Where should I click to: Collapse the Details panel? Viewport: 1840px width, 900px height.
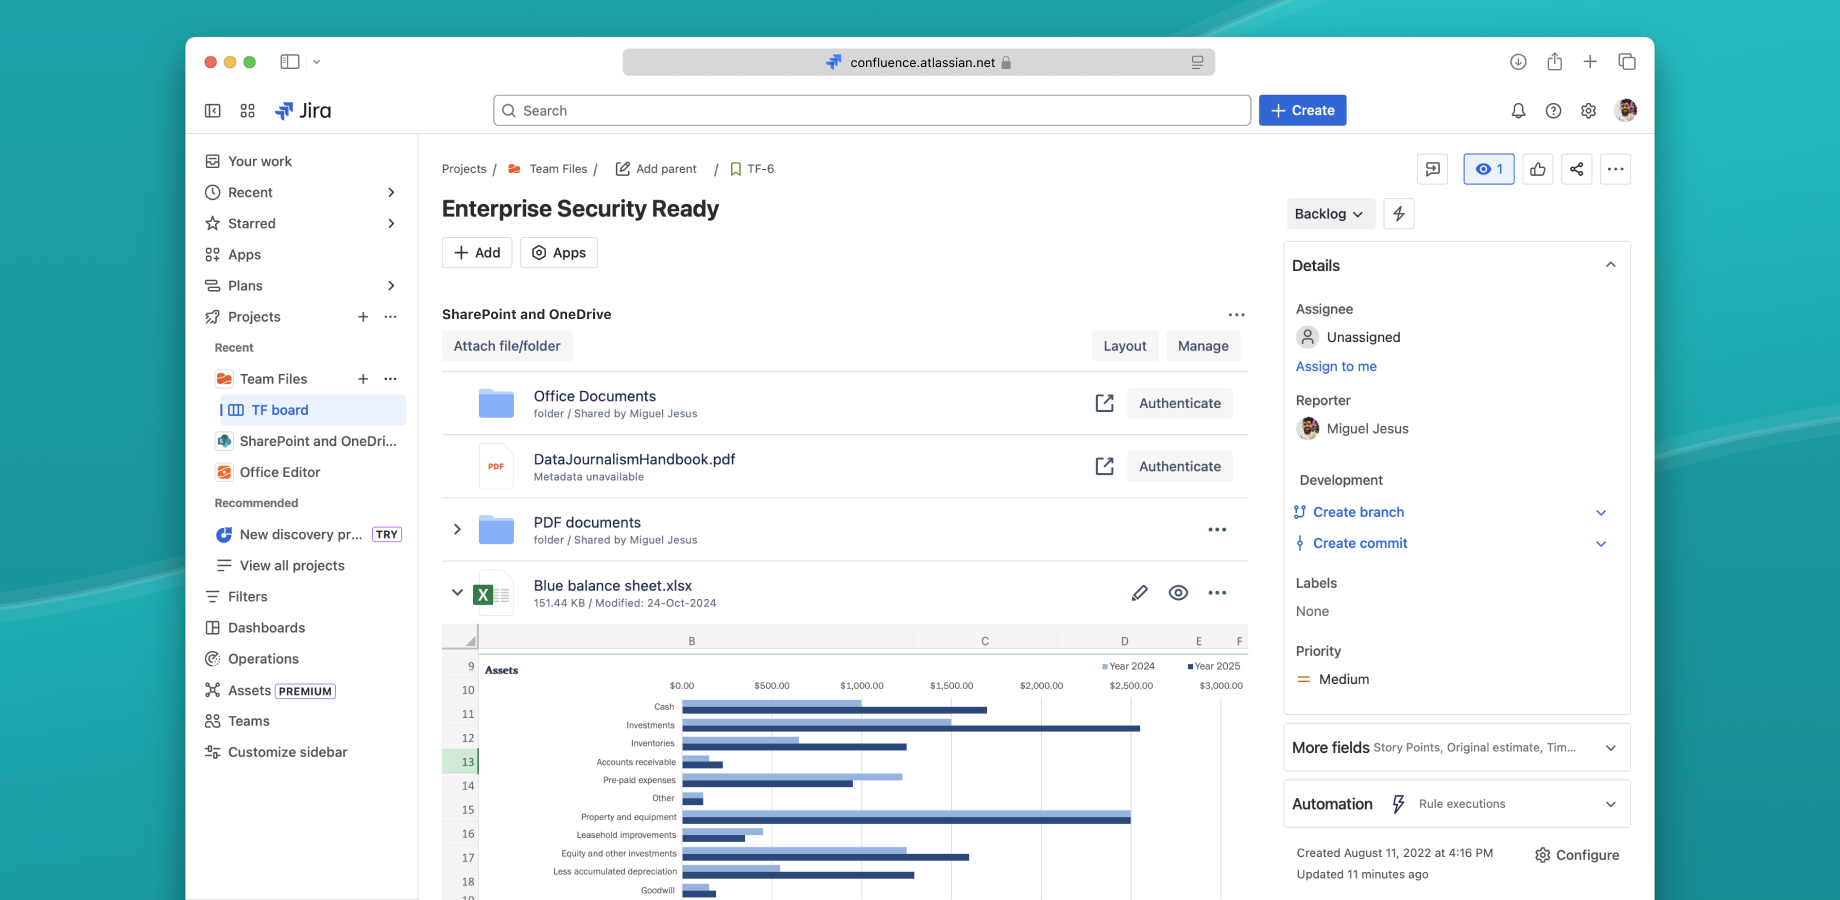[x=1611, y=265]
